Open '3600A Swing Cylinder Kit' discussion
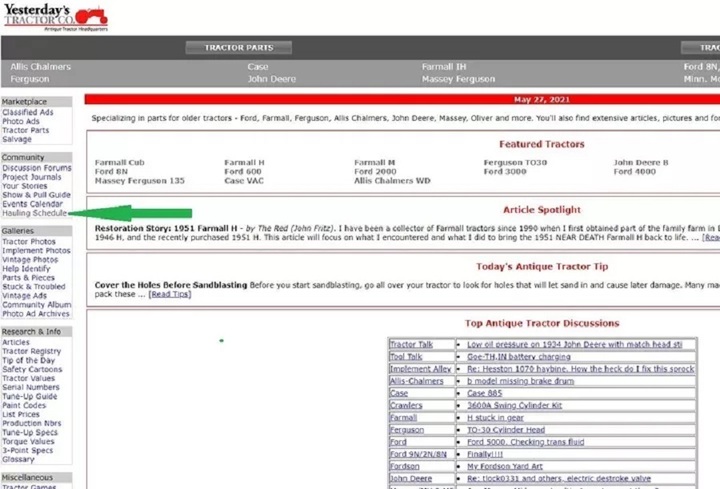720x489 pixels. 514,405
